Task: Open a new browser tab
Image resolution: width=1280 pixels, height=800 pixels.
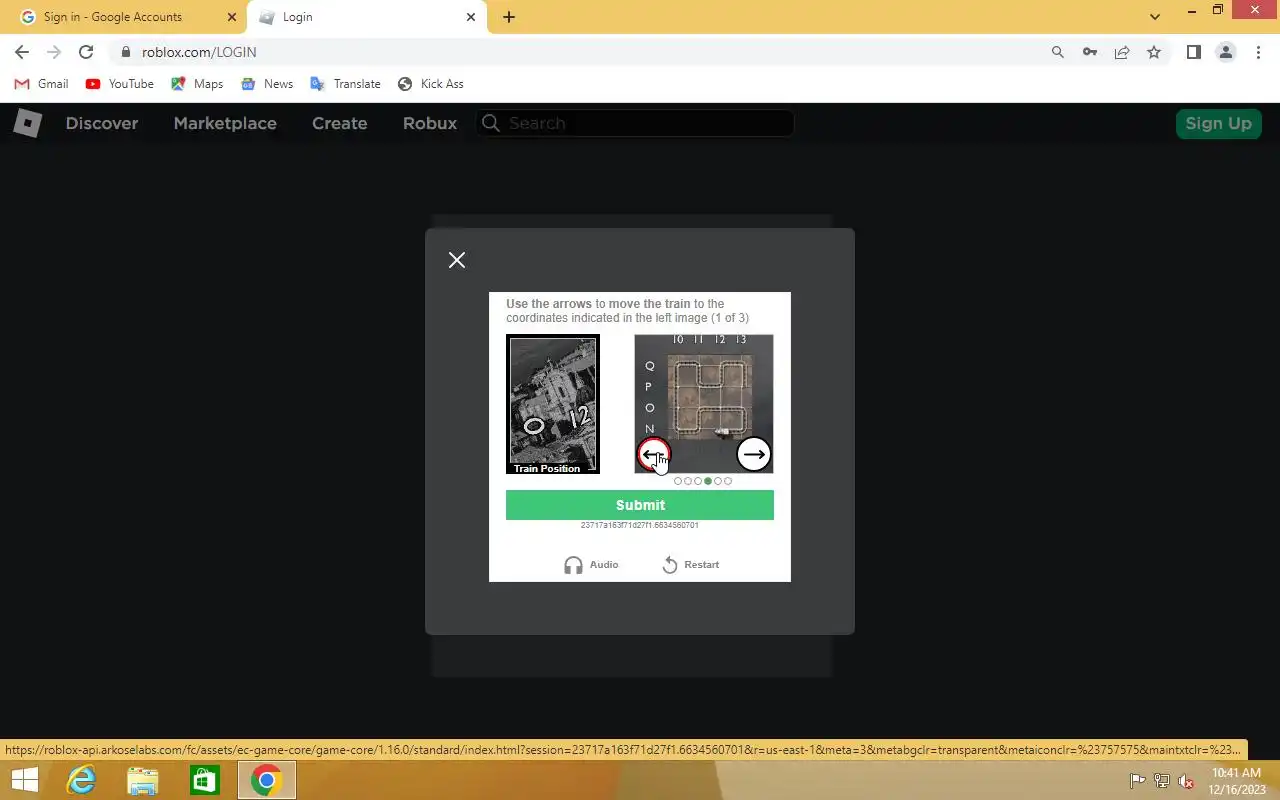Action: pyautogui.click(x=509, y=17)
